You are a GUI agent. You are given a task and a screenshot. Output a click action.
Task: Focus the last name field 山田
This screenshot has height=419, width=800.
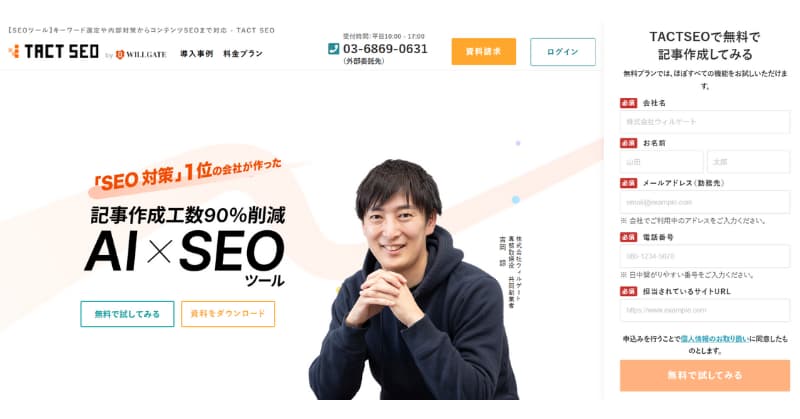click(661, 162)
